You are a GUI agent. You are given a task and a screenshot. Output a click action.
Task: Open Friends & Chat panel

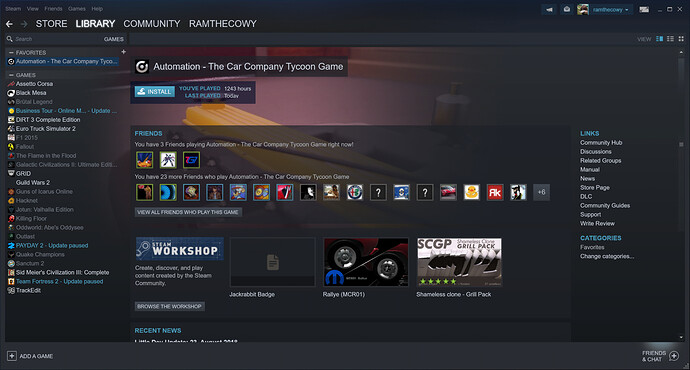pyautogui.click(x=660, y=356)
